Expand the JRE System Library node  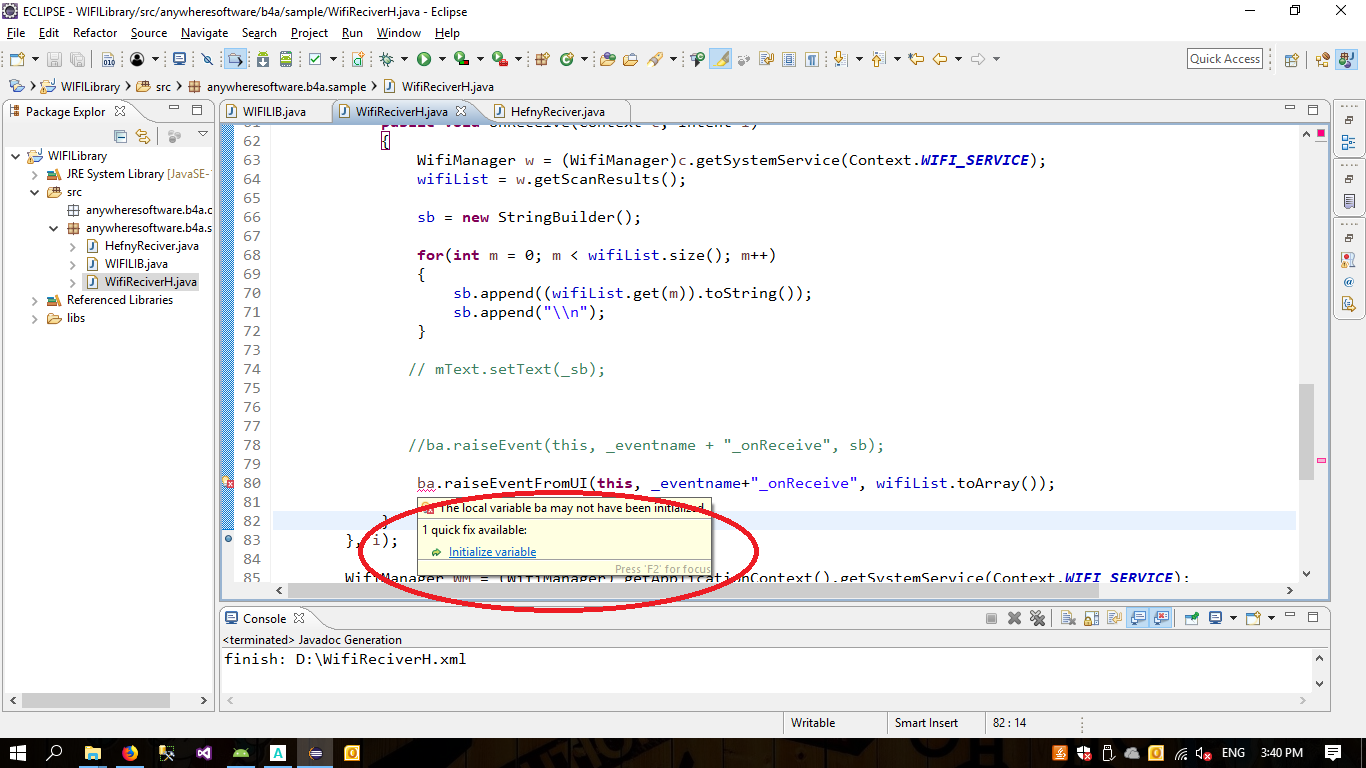(x=34, y=174)
